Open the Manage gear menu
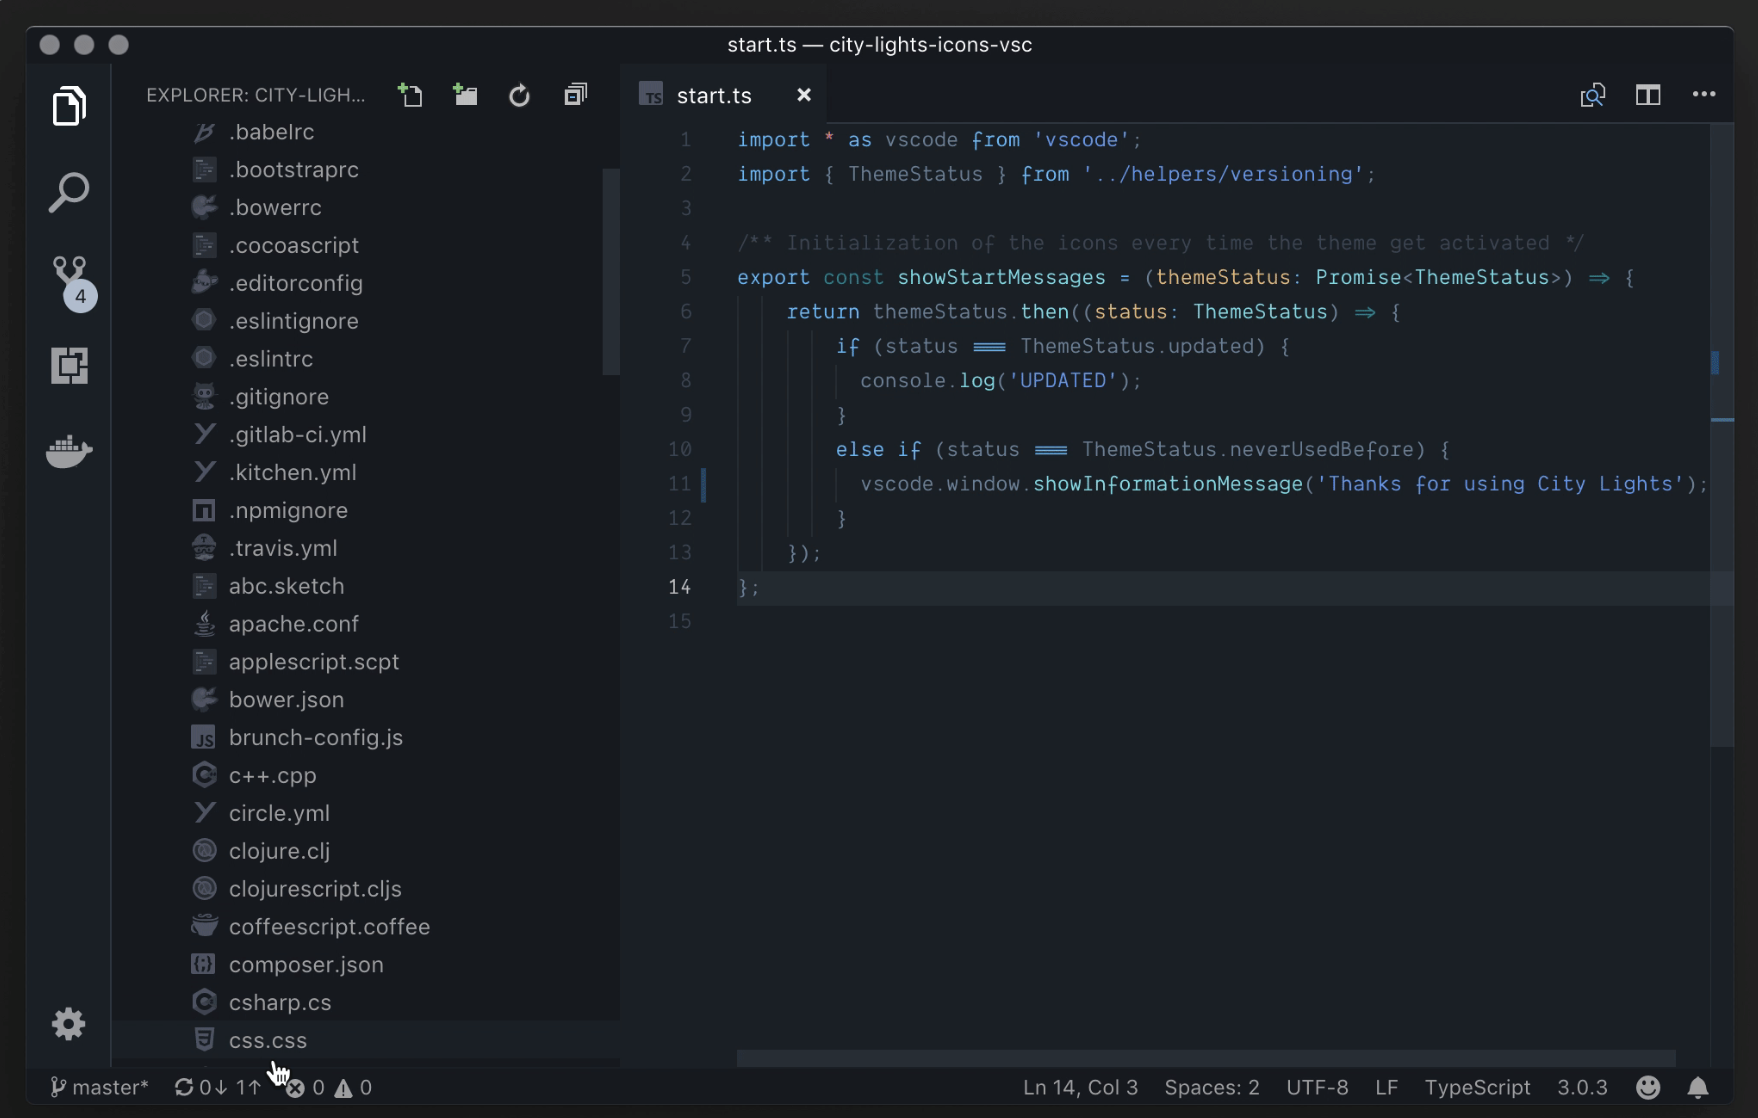The height and width of the screenshot is (1118, 1758). [69, 1024]
